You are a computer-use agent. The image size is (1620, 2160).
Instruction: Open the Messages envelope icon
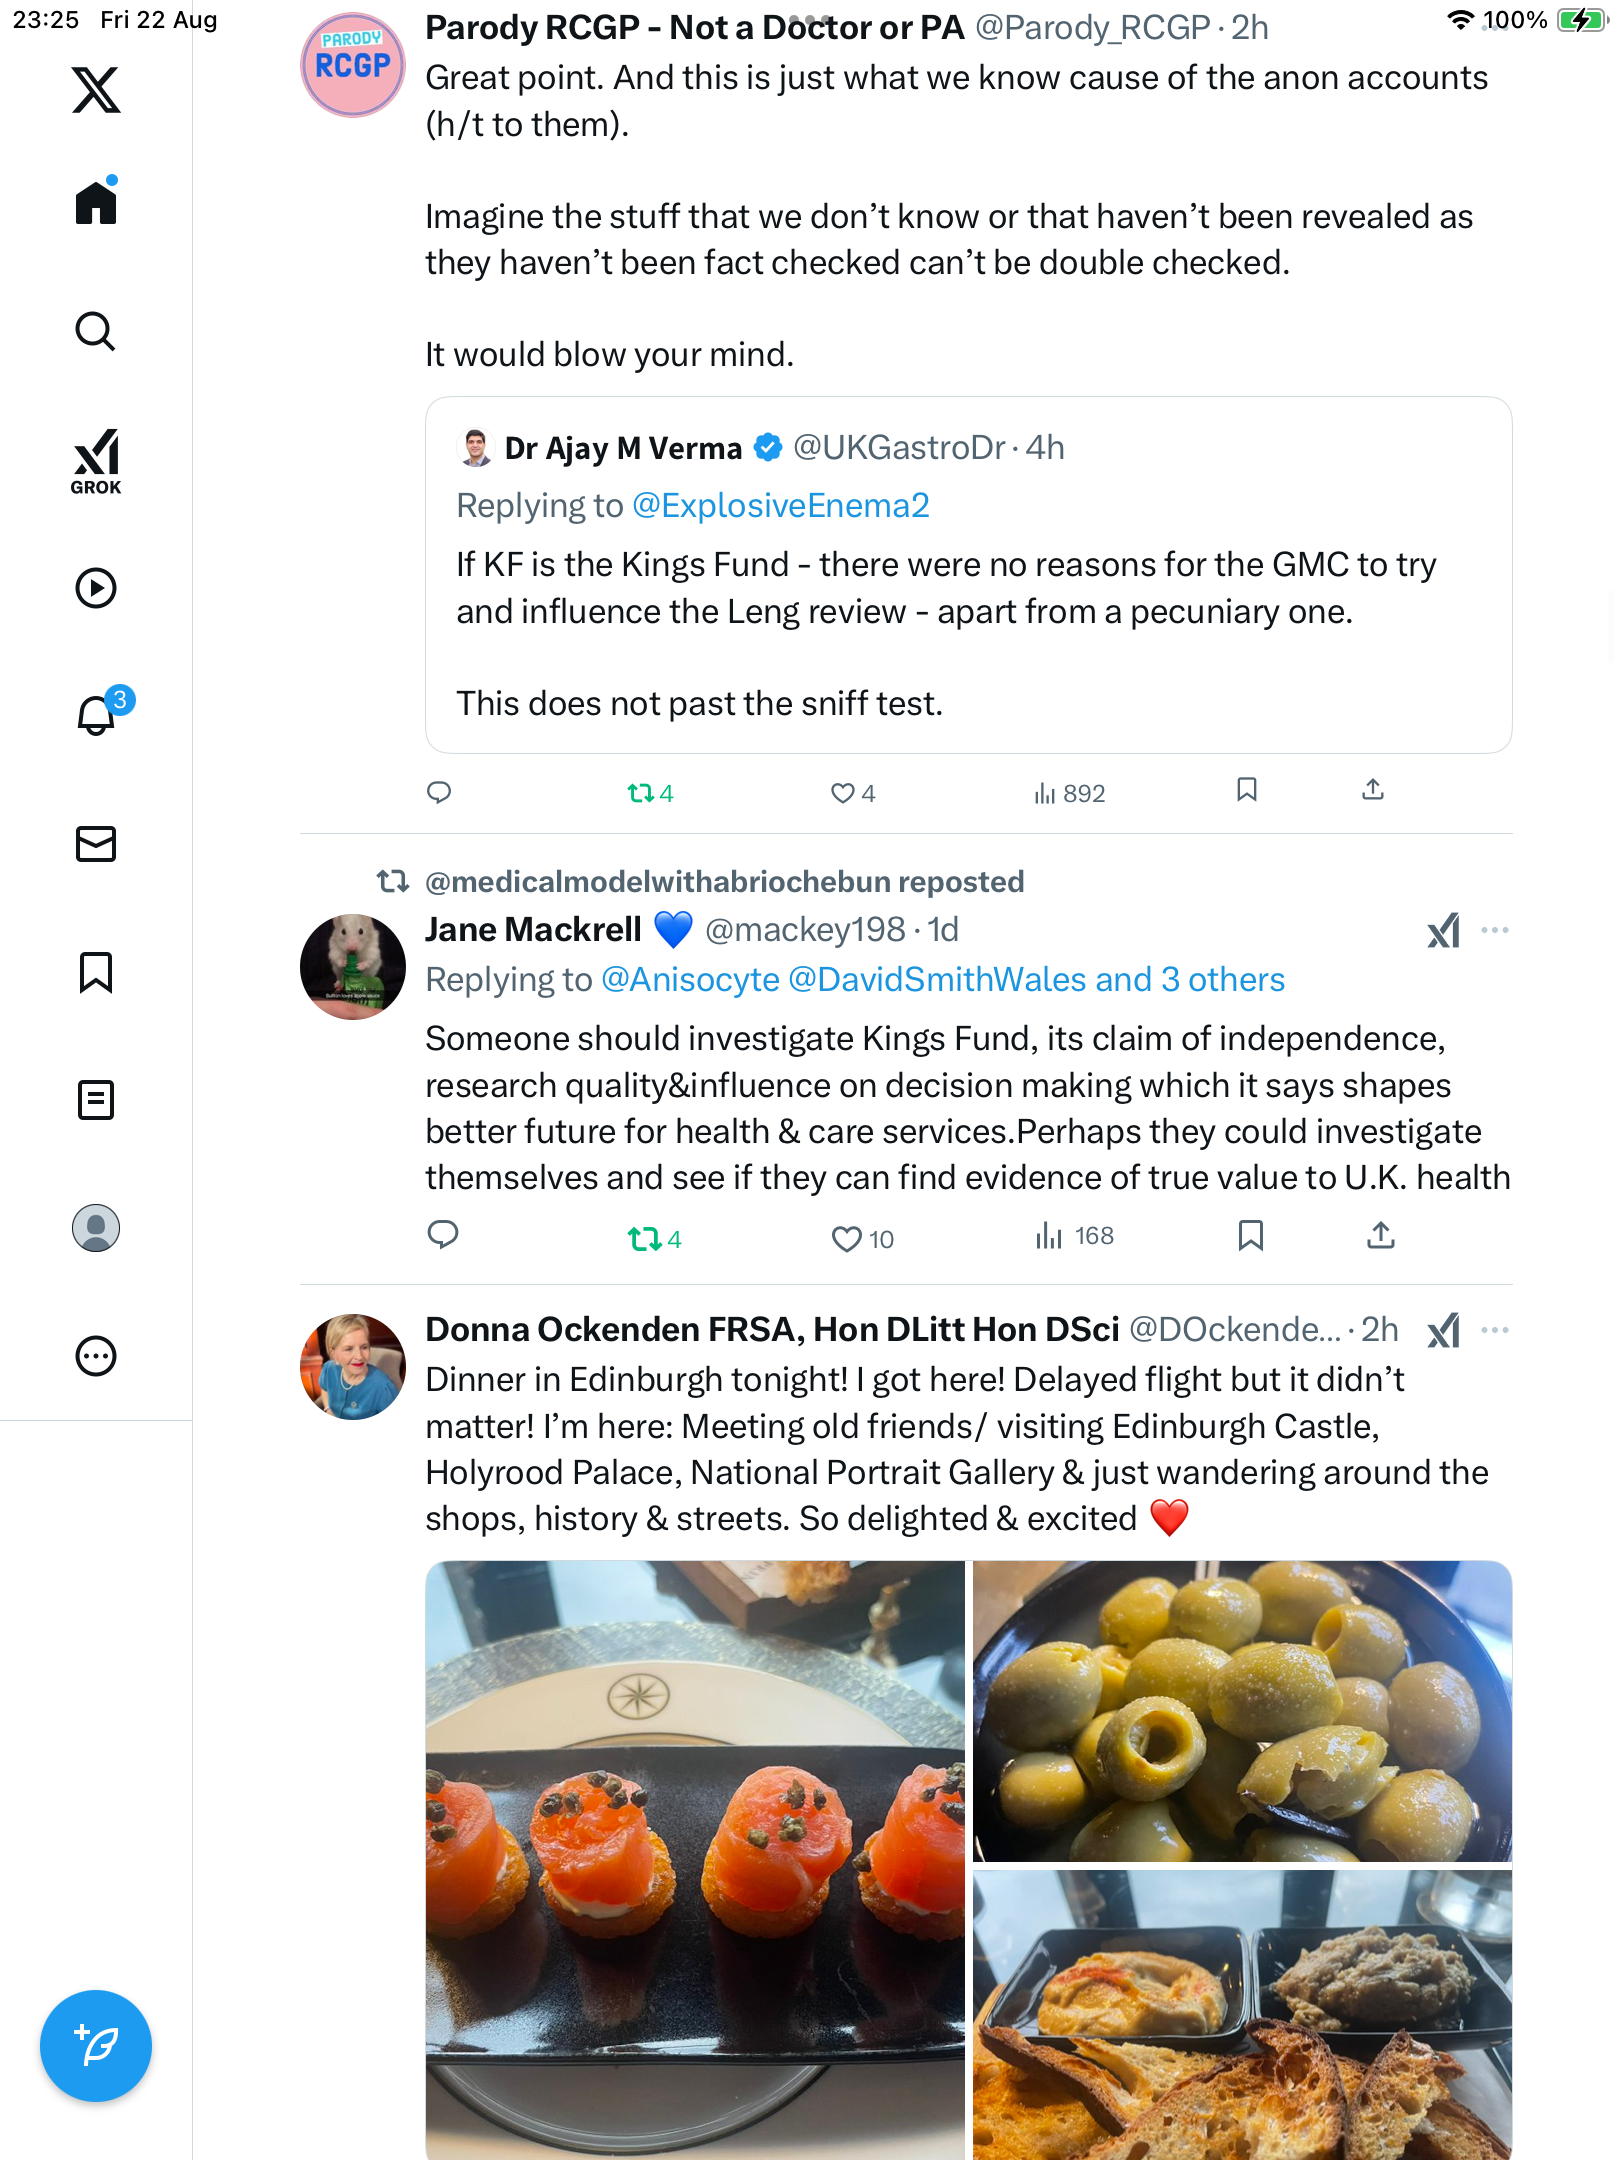[x=96, y=844]
